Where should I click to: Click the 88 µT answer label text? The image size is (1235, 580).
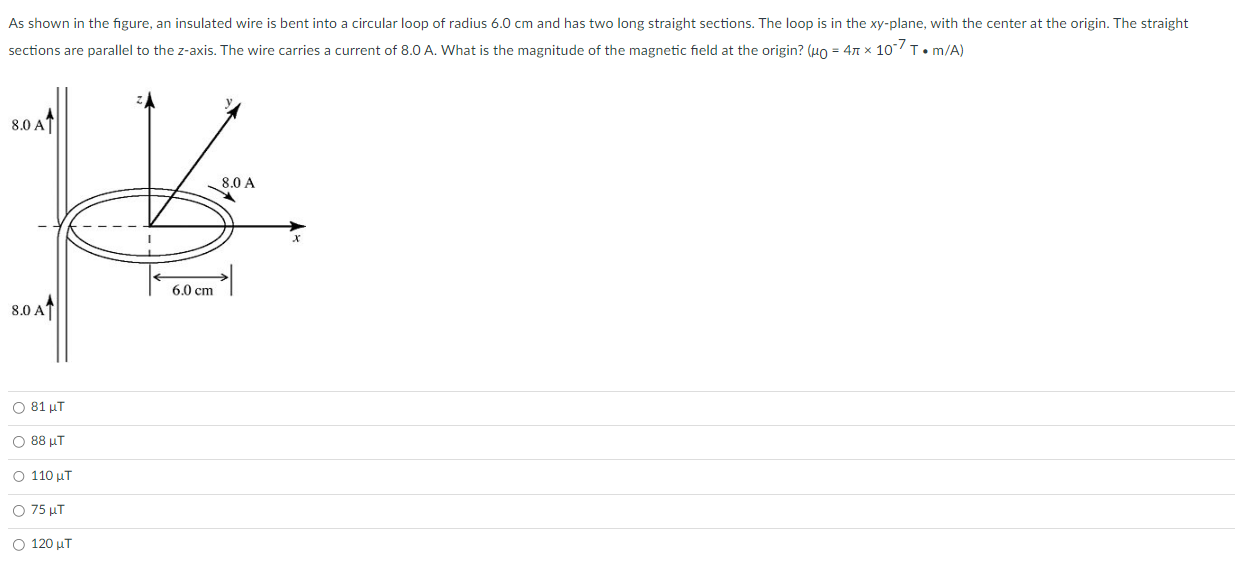[47, 441]
